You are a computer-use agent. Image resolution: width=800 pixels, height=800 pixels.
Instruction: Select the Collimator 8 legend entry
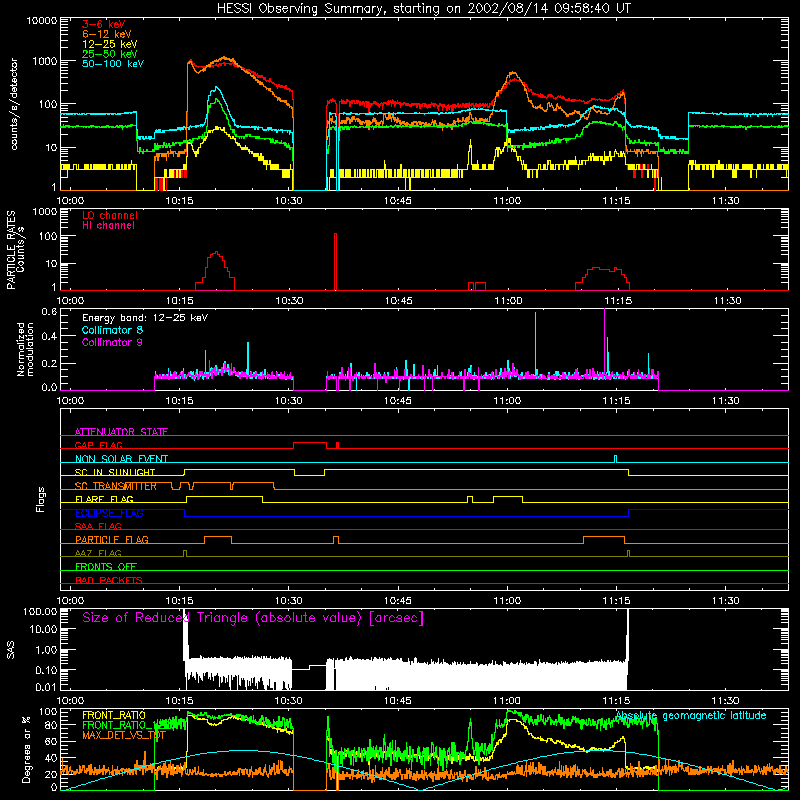click(112, 330)
